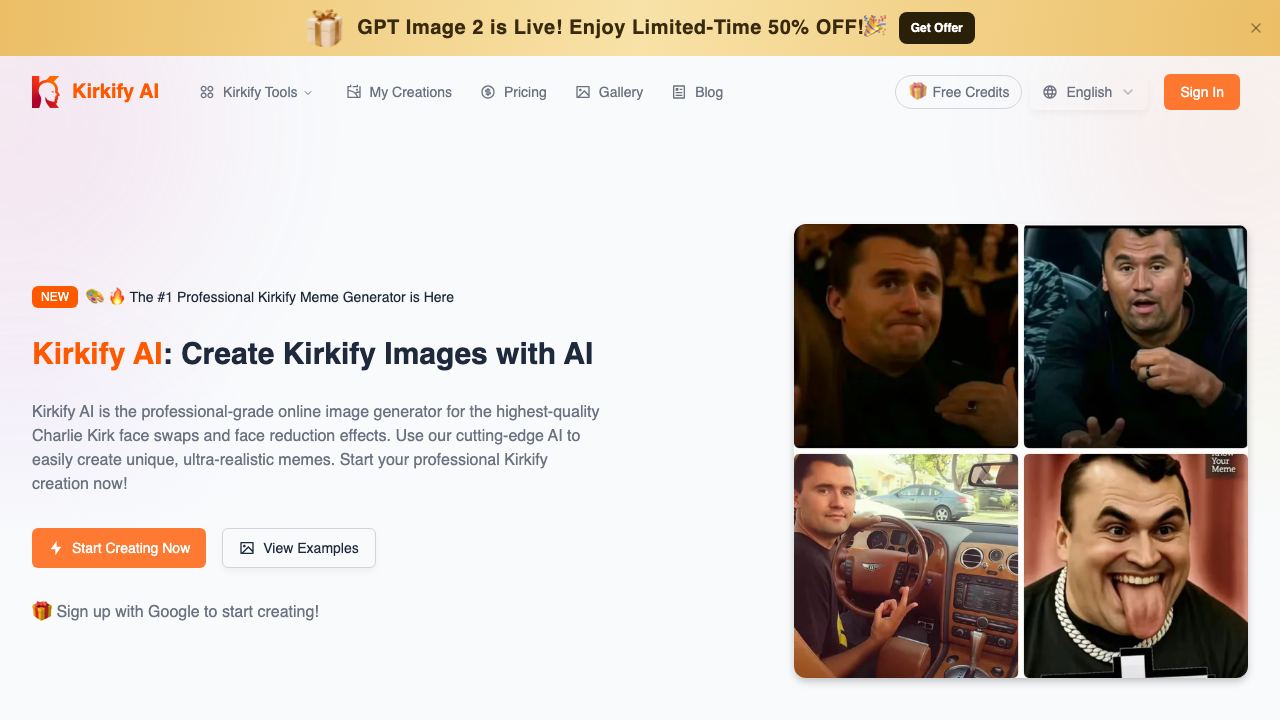Open the English language dropdown
Viewport: 1280px width, 720px height.
point(1088,92)
